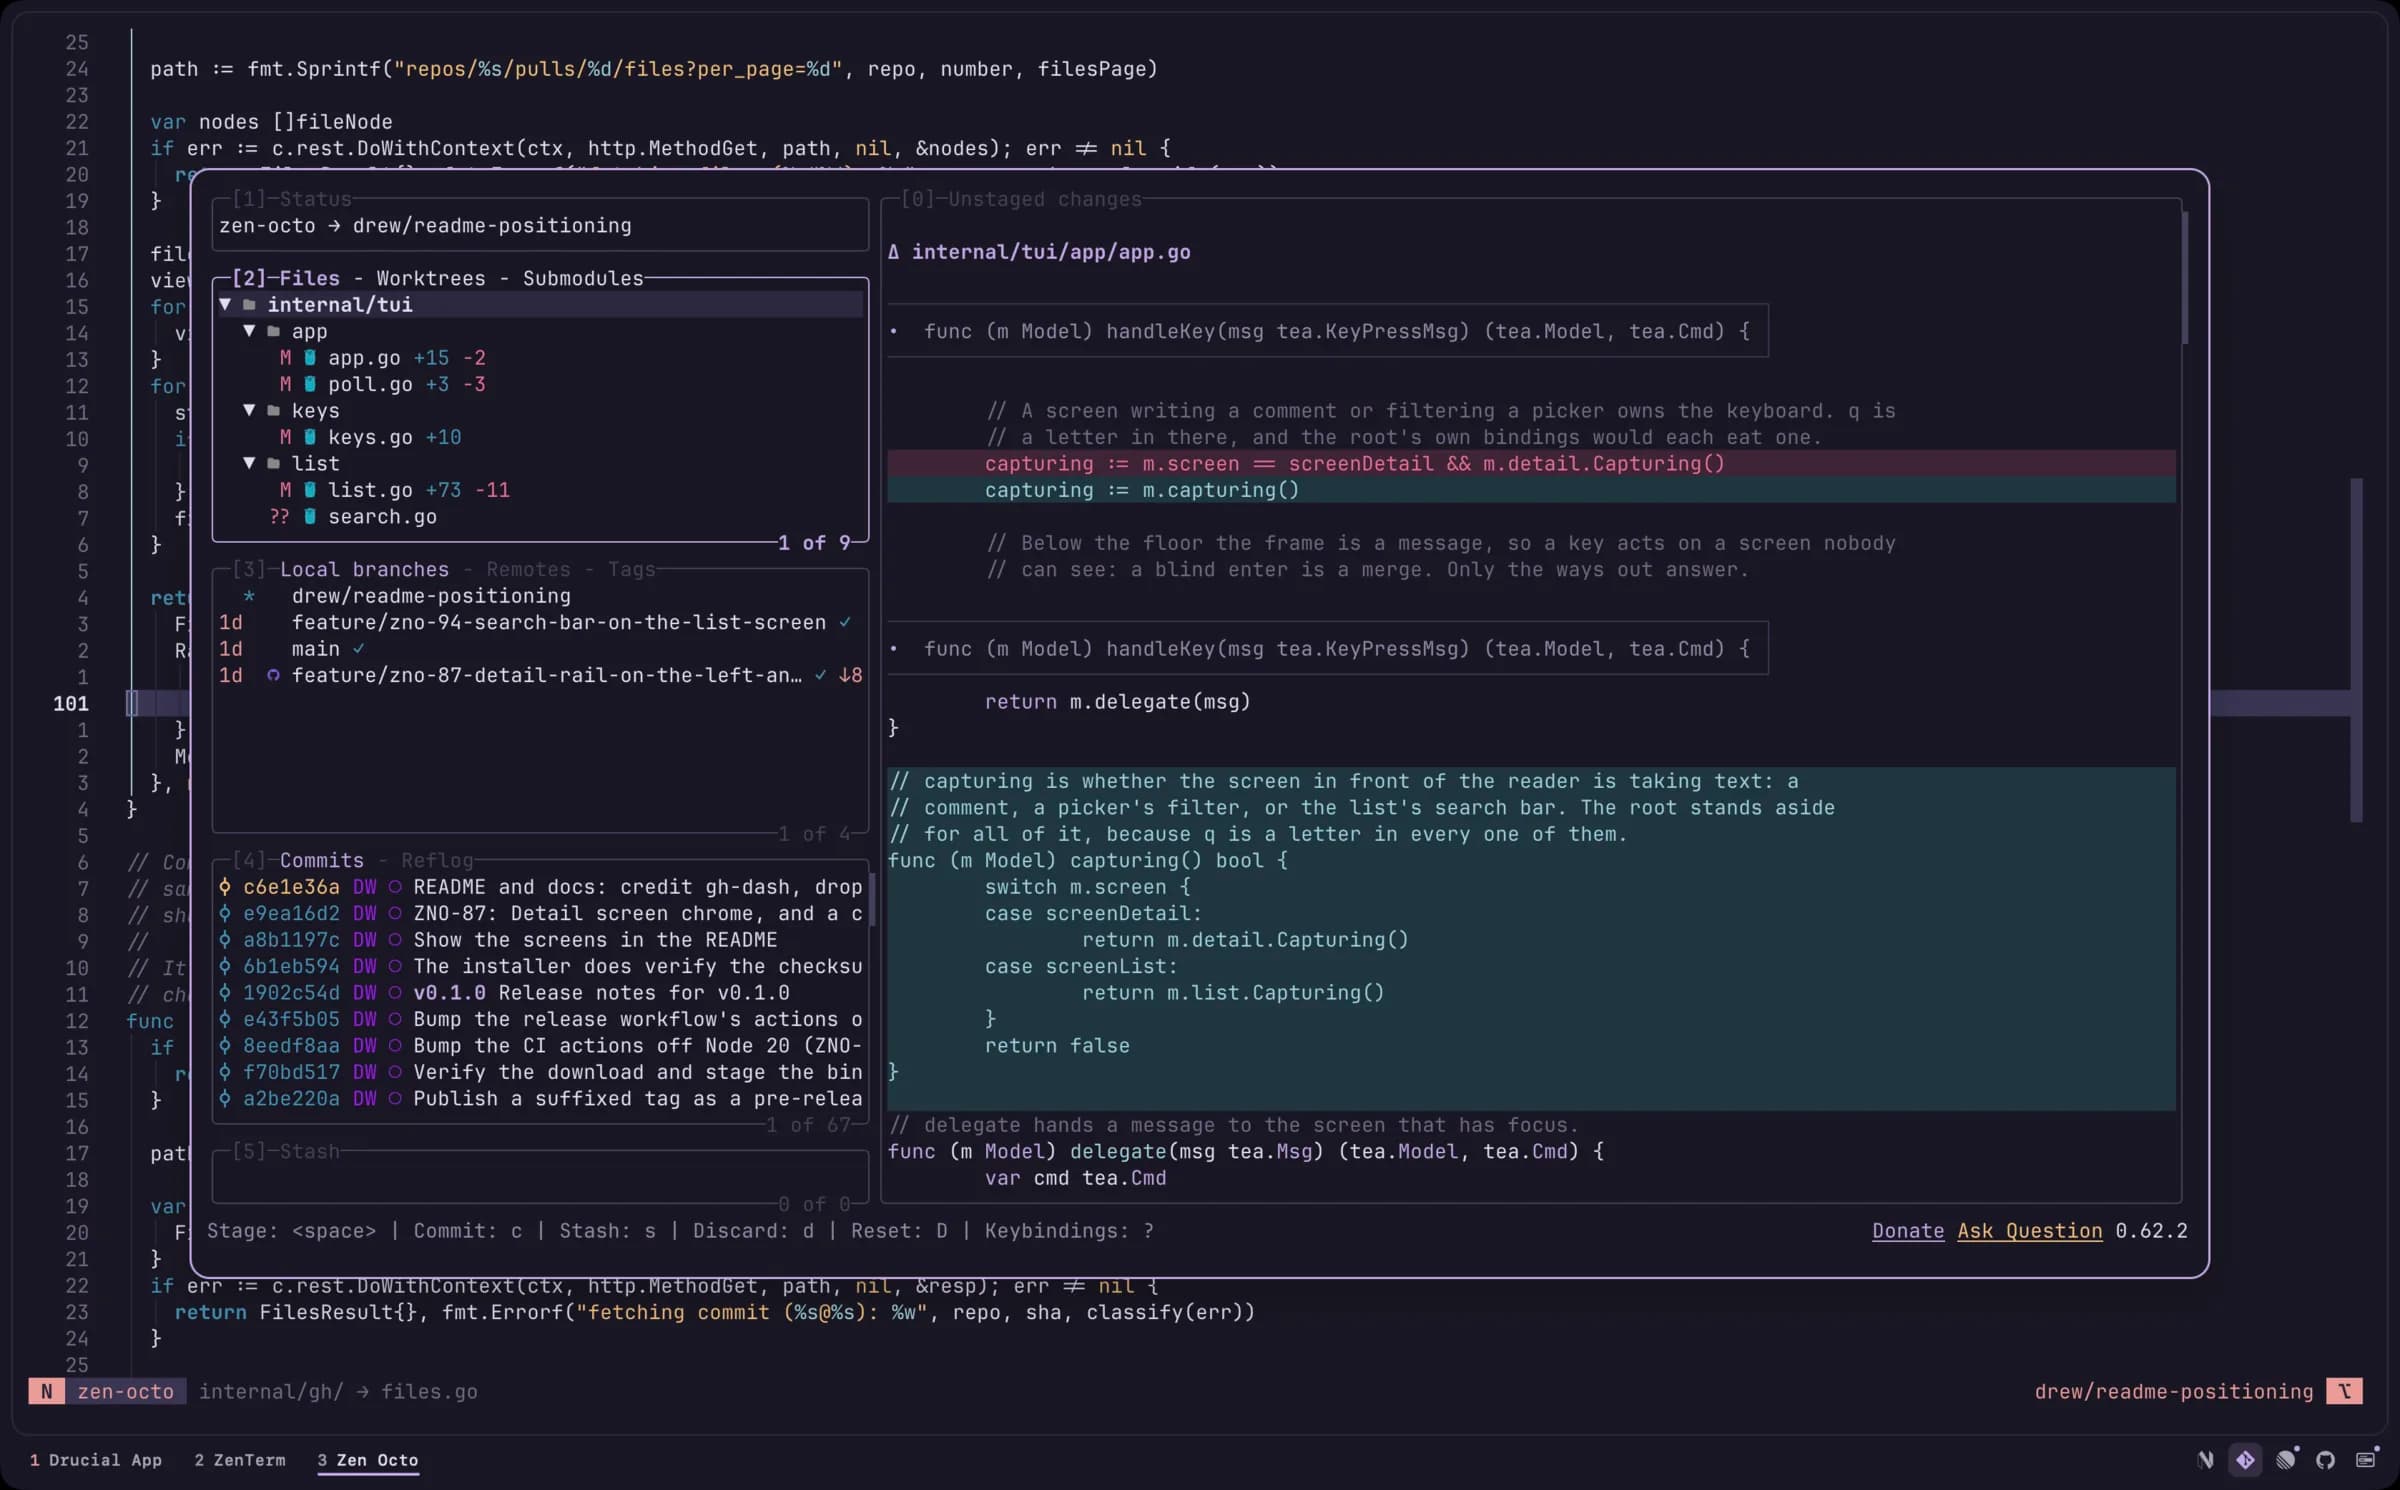Open the Tags tab
This screenshot has height=1490, width=2400.
pyautogui.click(x=631, y=569)
